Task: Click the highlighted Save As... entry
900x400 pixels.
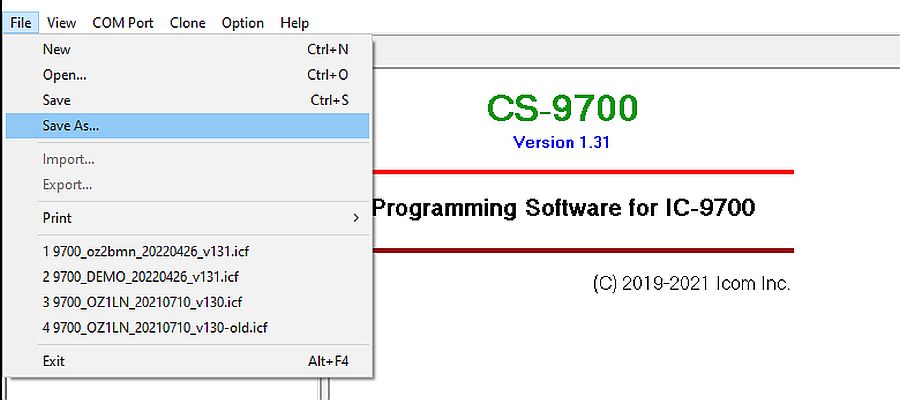Action: 187,126
